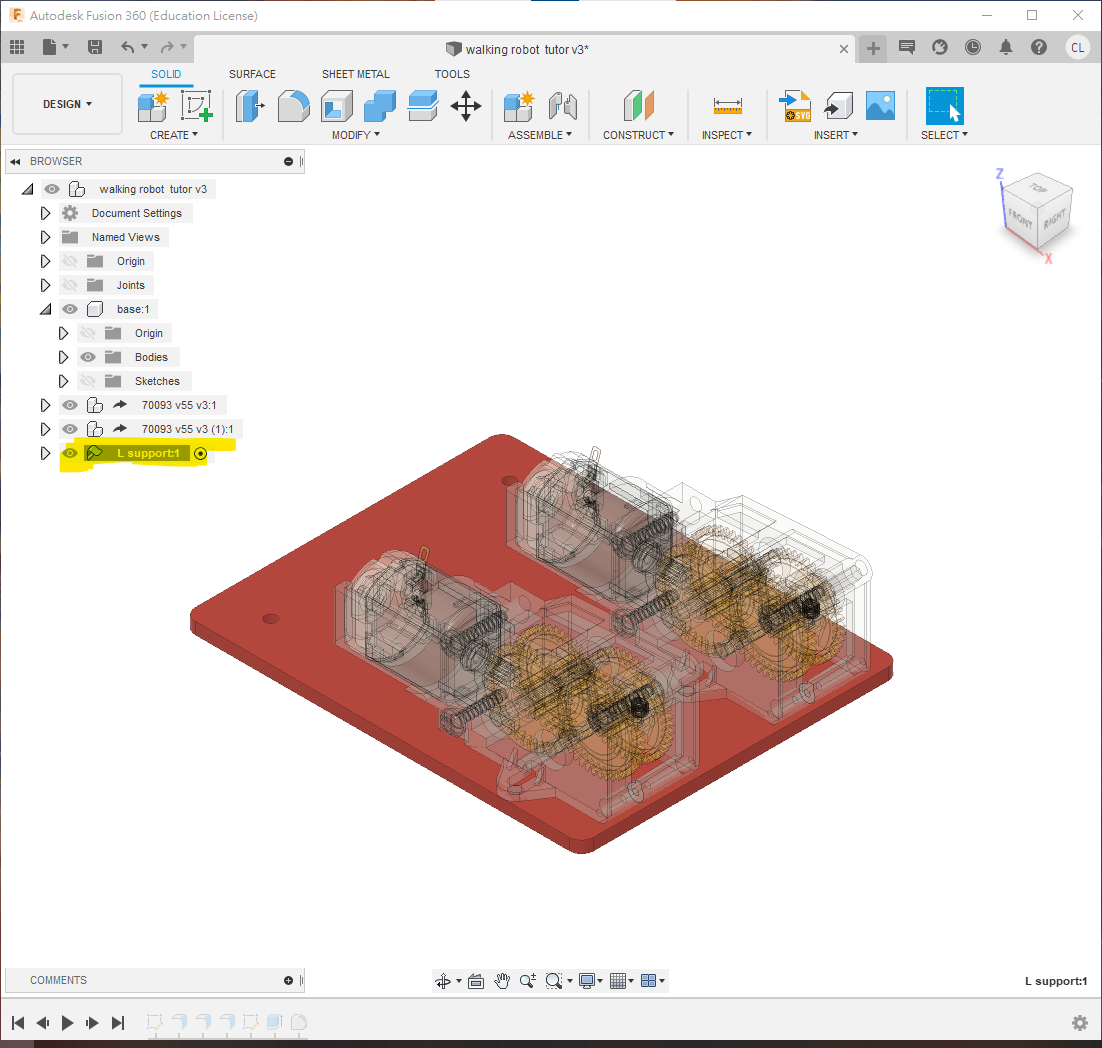The image size is (1102, 1048).
Task: Click the Insert SVG icon
Action: pos(795,105)
